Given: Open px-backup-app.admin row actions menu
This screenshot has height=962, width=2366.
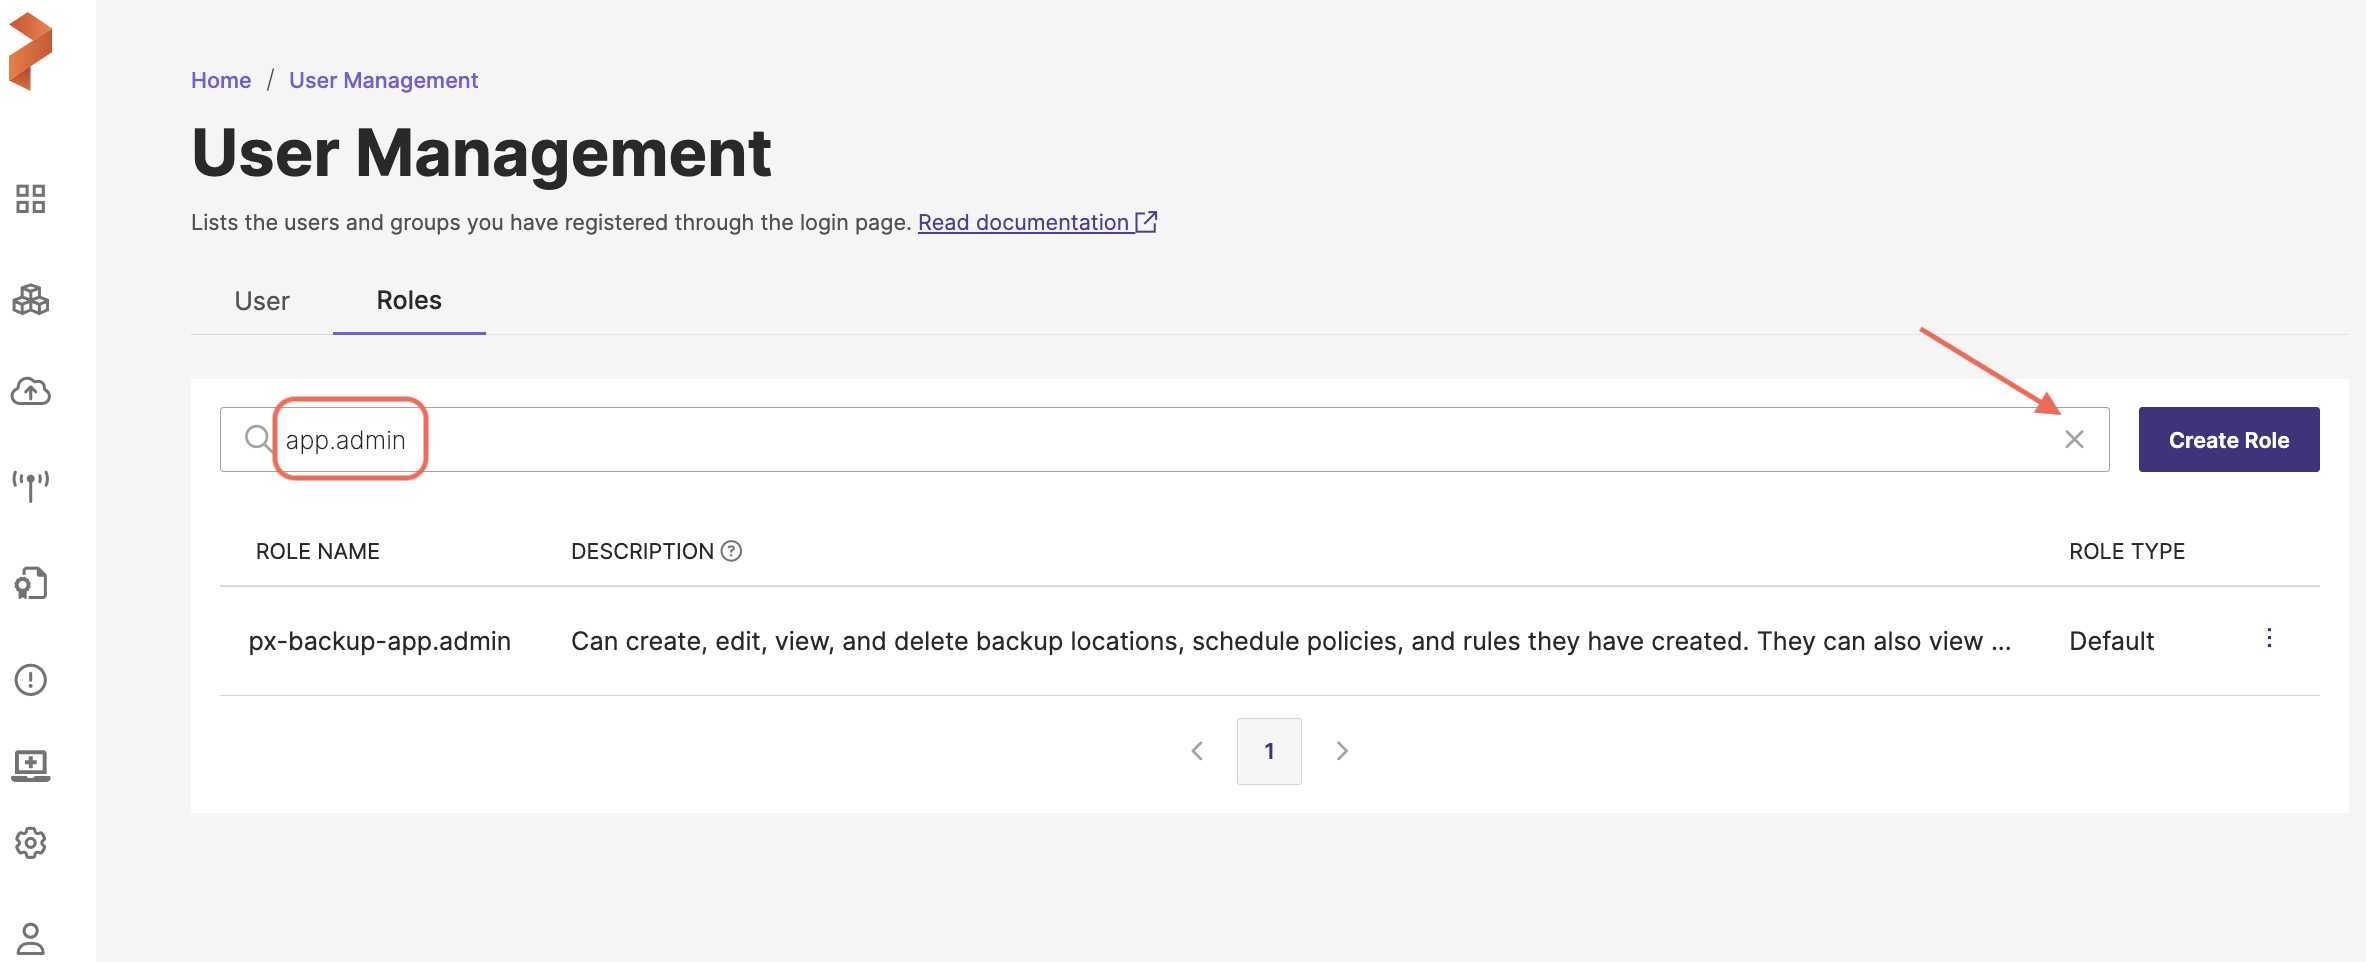Looking at the screenshot, I should (2269, 638).
